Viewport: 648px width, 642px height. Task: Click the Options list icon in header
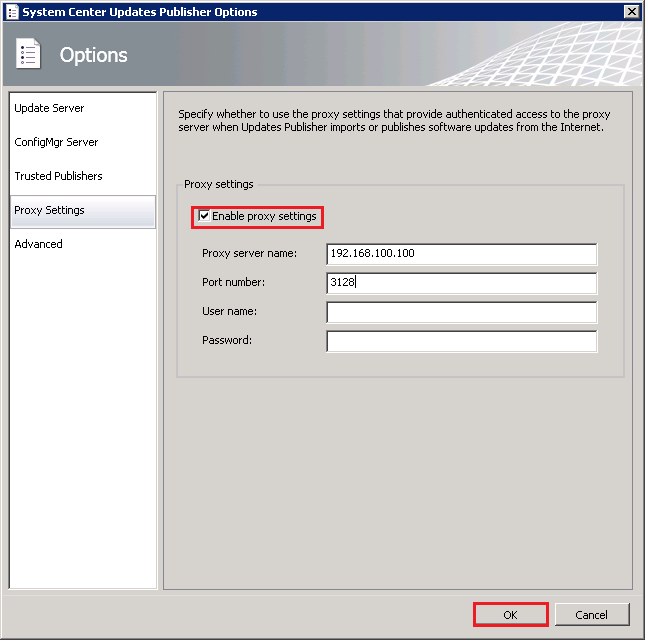coord(28,54)
